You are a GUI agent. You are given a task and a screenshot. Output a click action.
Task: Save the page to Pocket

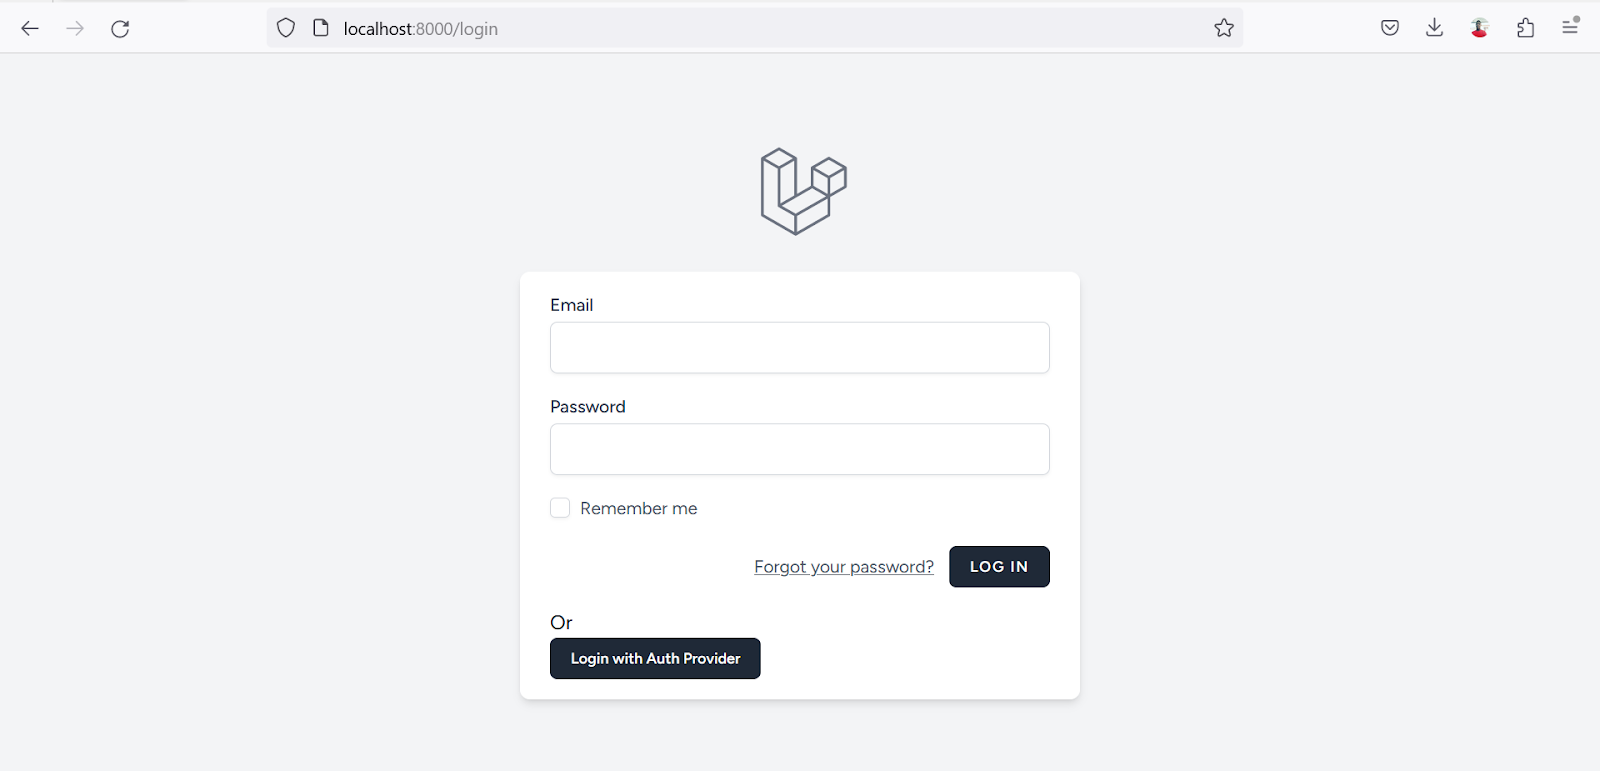1389,28
